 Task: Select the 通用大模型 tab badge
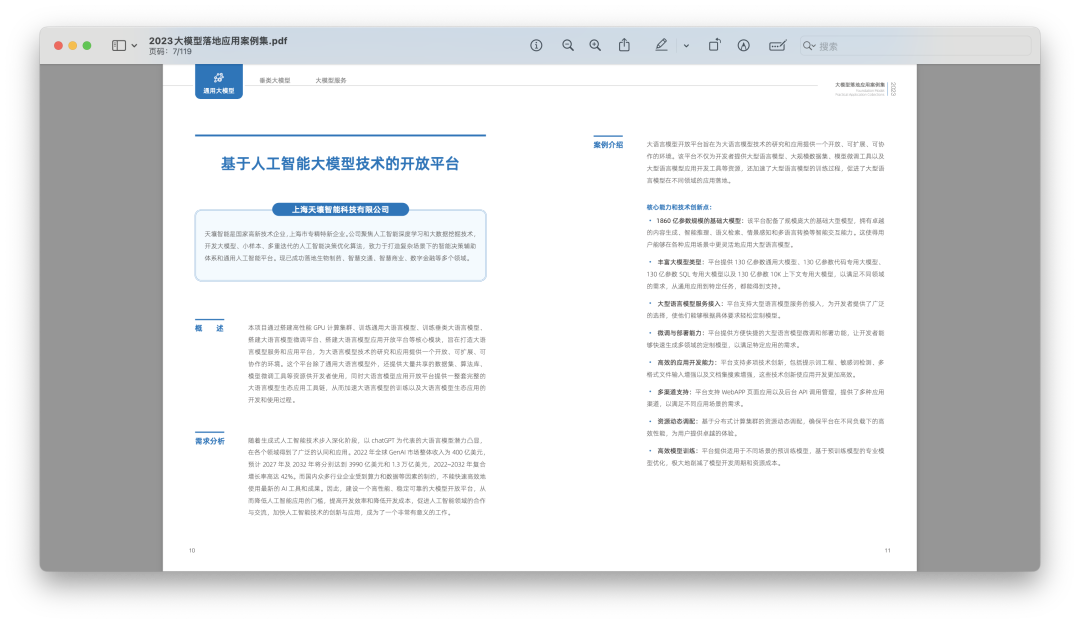point(218,85)
